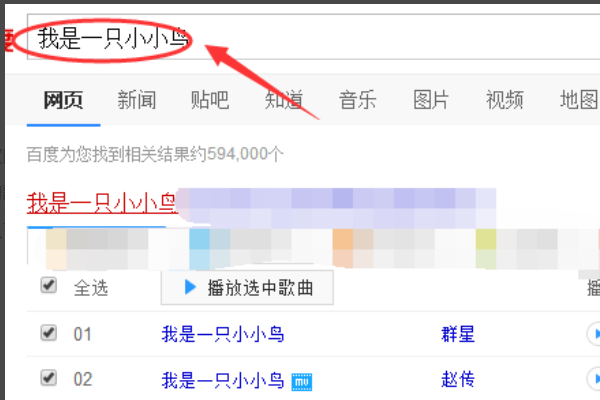Screen dimensions: 600x400
Task: Uncheck the checkbox for song 02
Action: [48, 378]
